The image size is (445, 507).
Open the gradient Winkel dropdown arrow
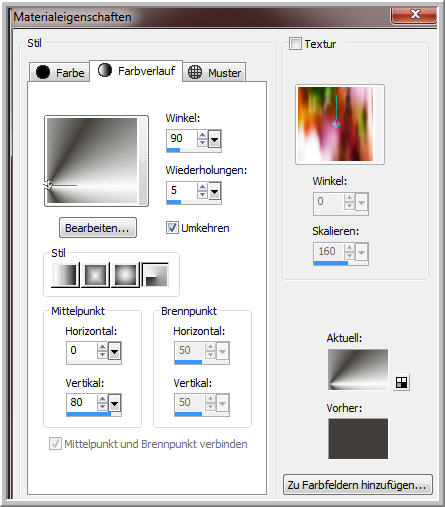tap(215, 139)
